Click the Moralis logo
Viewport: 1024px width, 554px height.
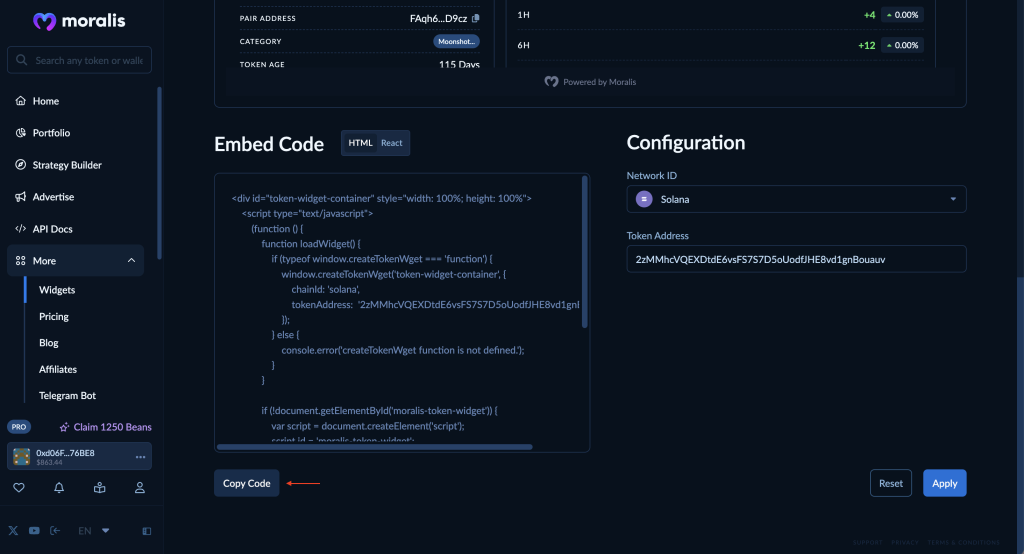(79, 21)
